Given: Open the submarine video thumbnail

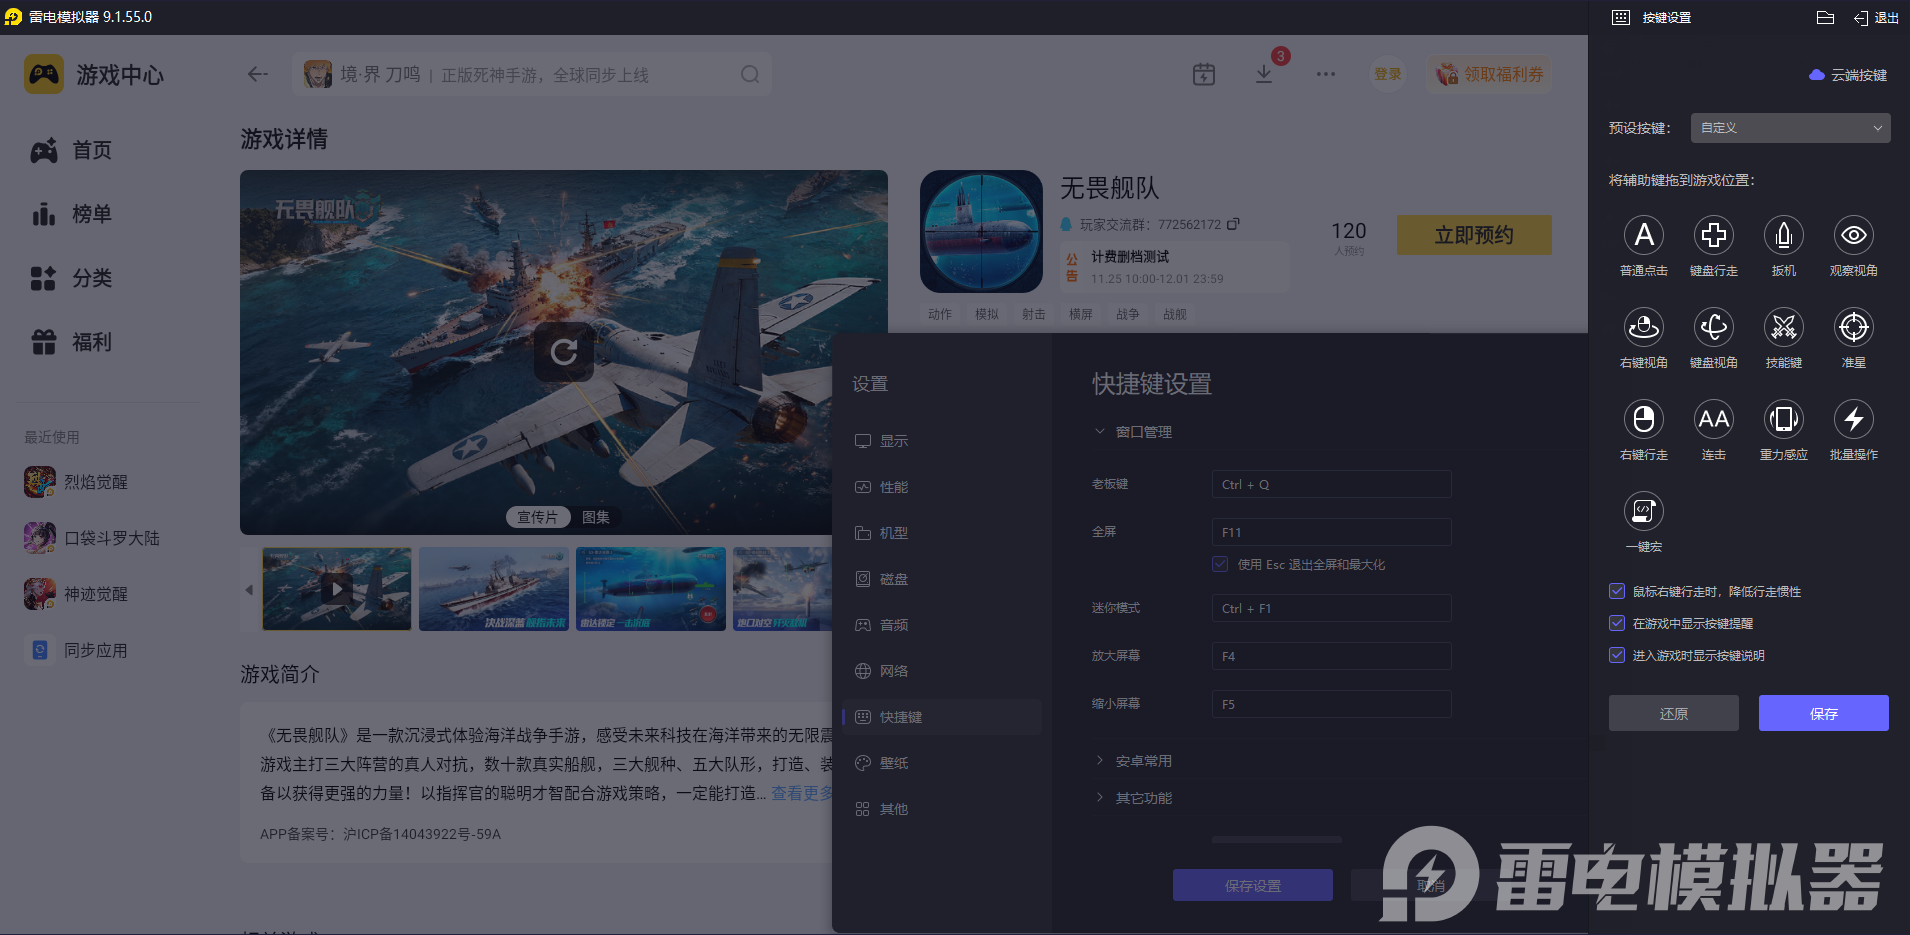Looking at the screenshot, I should 650,589.
